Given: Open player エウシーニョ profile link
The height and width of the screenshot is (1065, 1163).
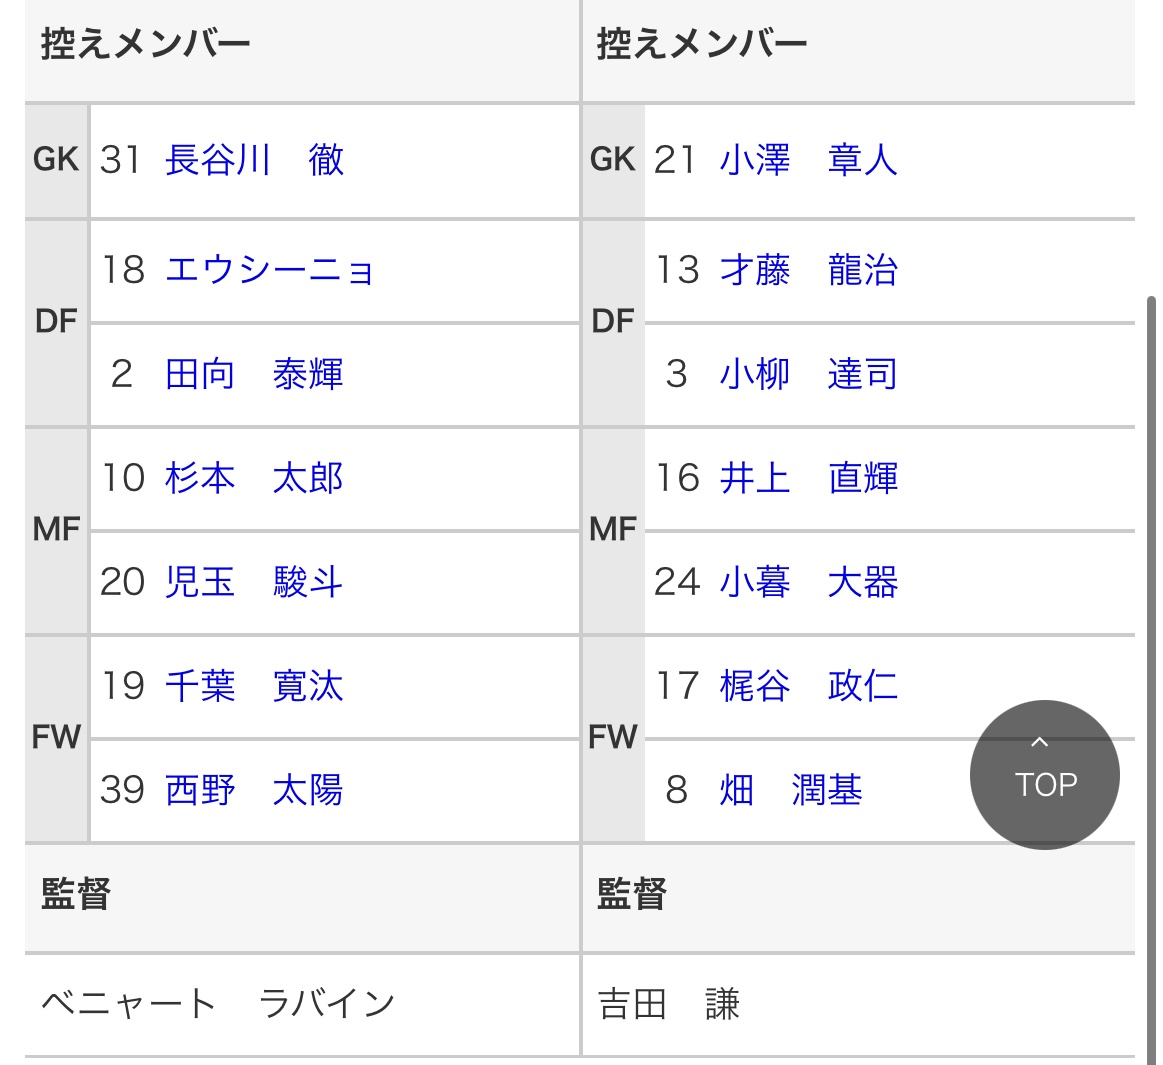Looking at the screenshot, I should (x=270, y=270).
